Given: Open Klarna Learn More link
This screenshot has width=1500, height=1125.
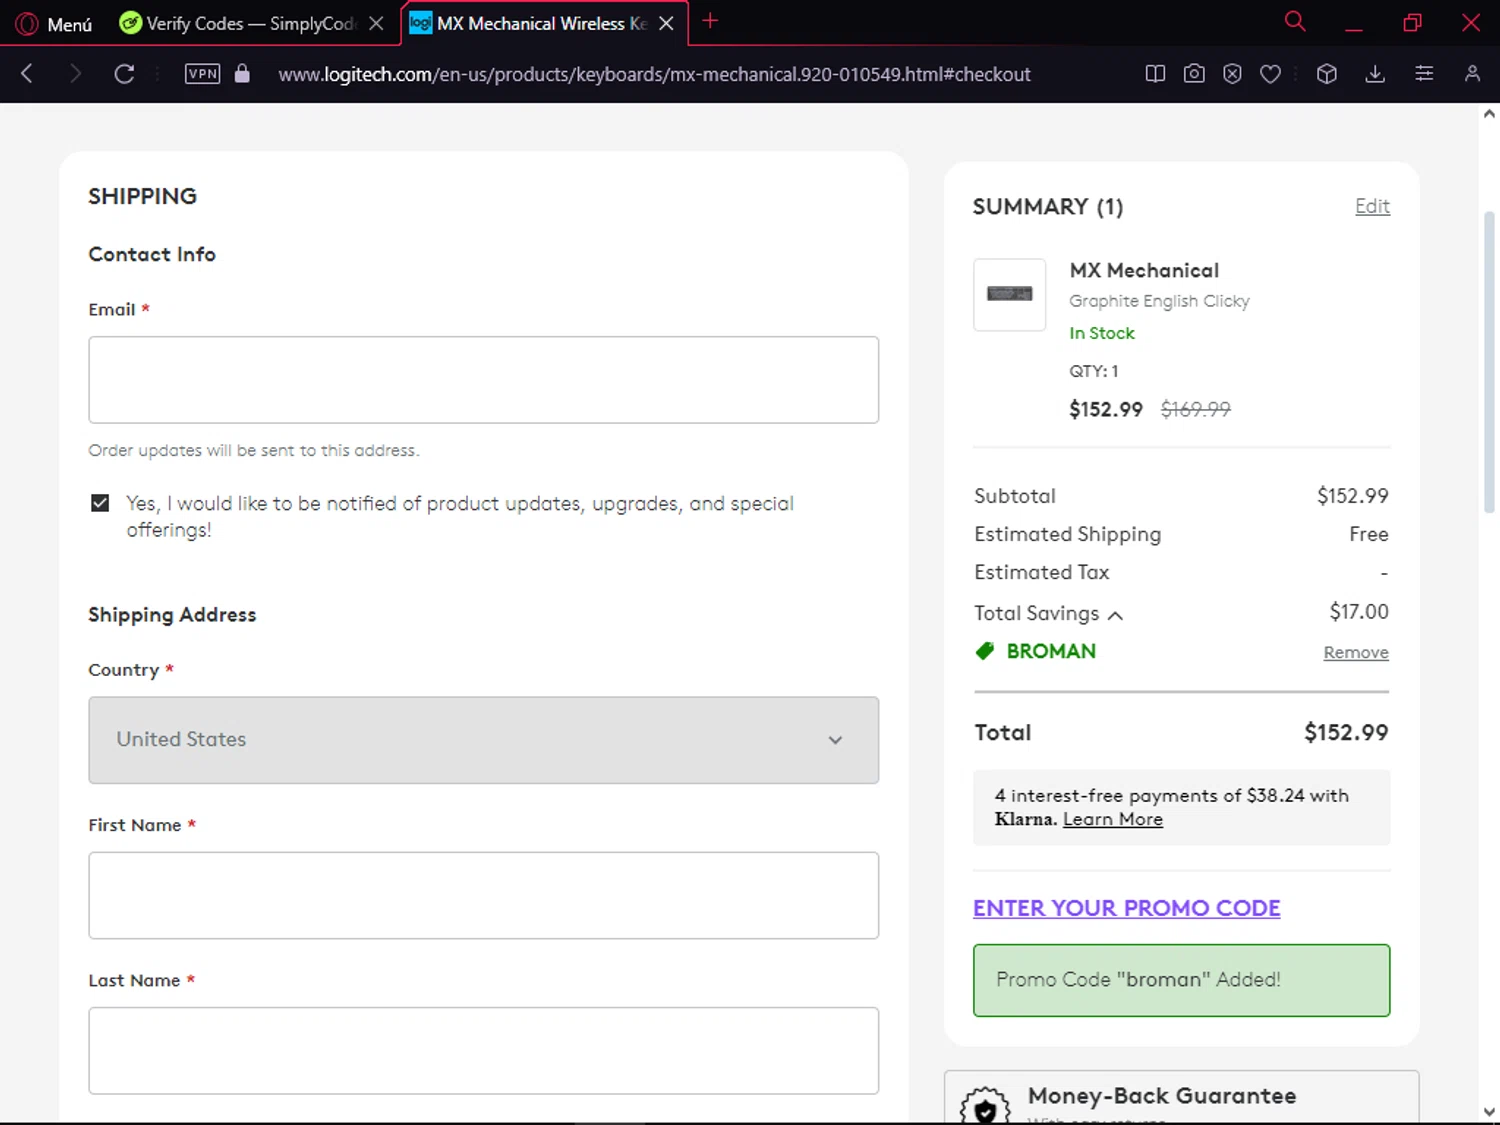Looking at the screenshot, I should (x=1112, y=819).
